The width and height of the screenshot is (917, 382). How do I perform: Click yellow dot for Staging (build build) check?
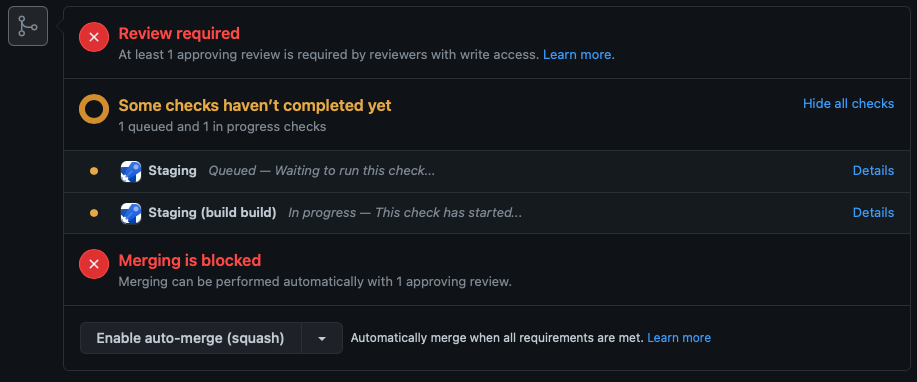tap(94, 213)
